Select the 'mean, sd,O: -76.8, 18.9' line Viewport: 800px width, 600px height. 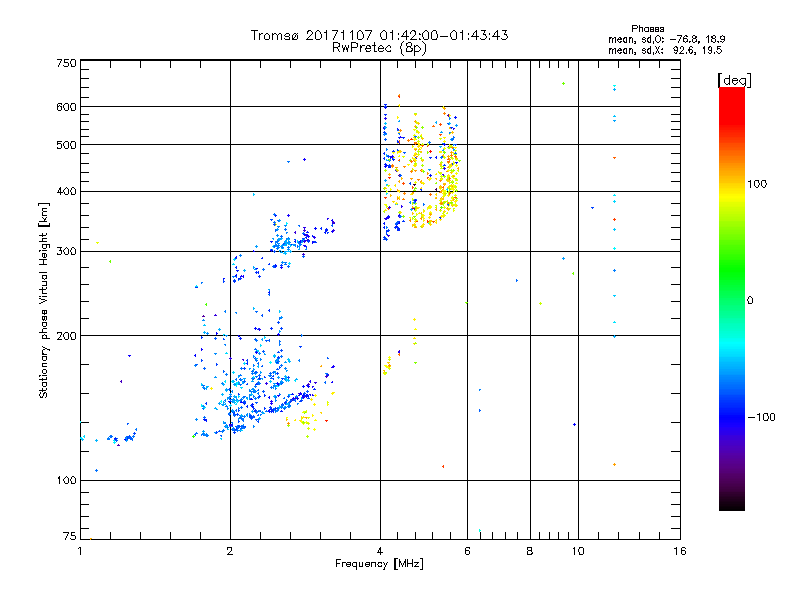(x=666, y=39)
